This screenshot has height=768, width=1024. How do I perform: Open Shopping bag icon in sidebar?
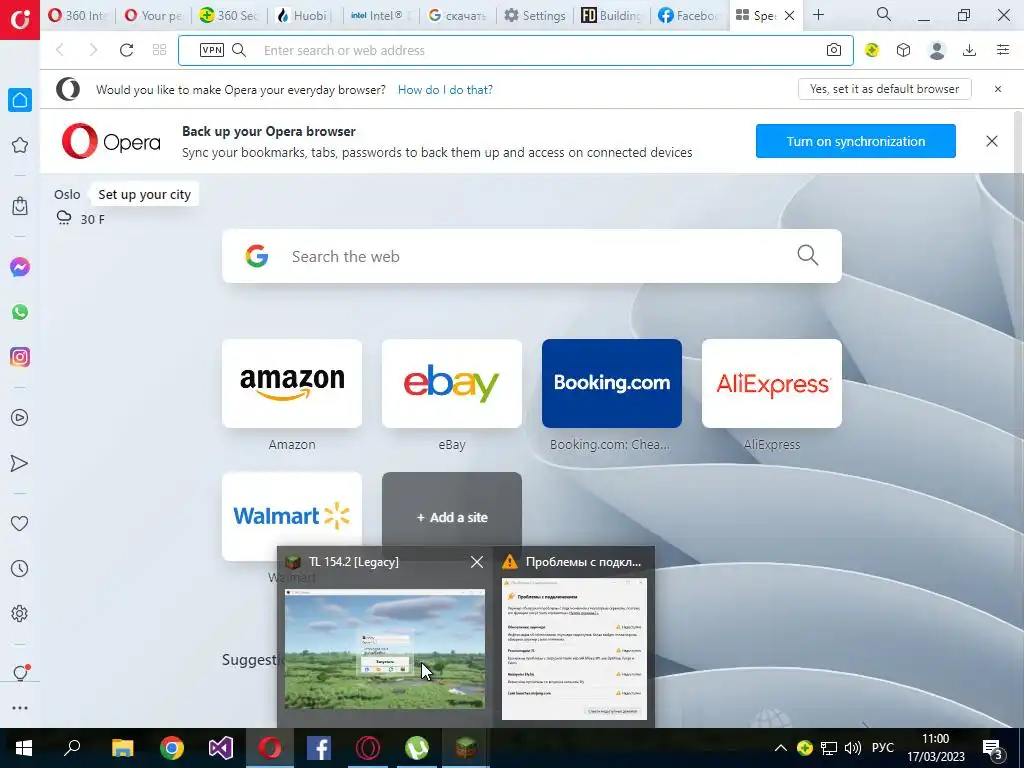point(20,206)
